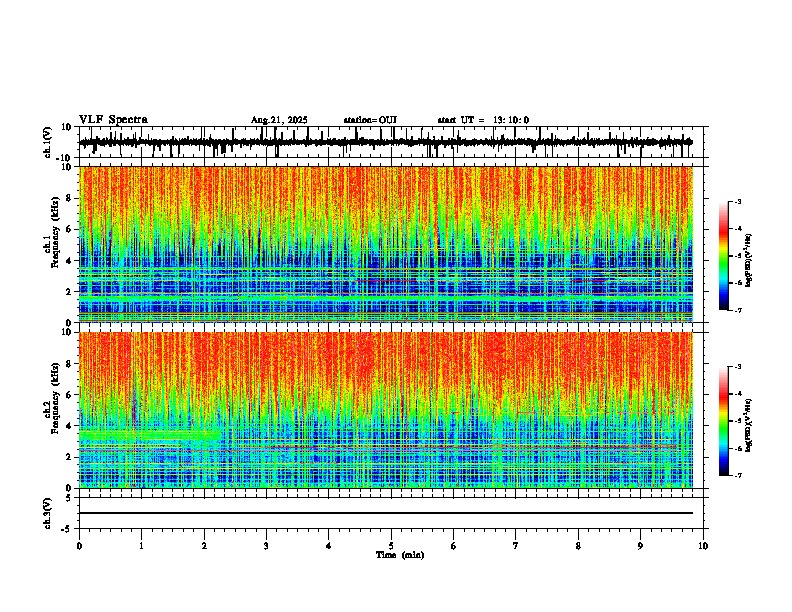Click time axis tick label "5"
The image size is (792, 612).
tap(391, 546)
